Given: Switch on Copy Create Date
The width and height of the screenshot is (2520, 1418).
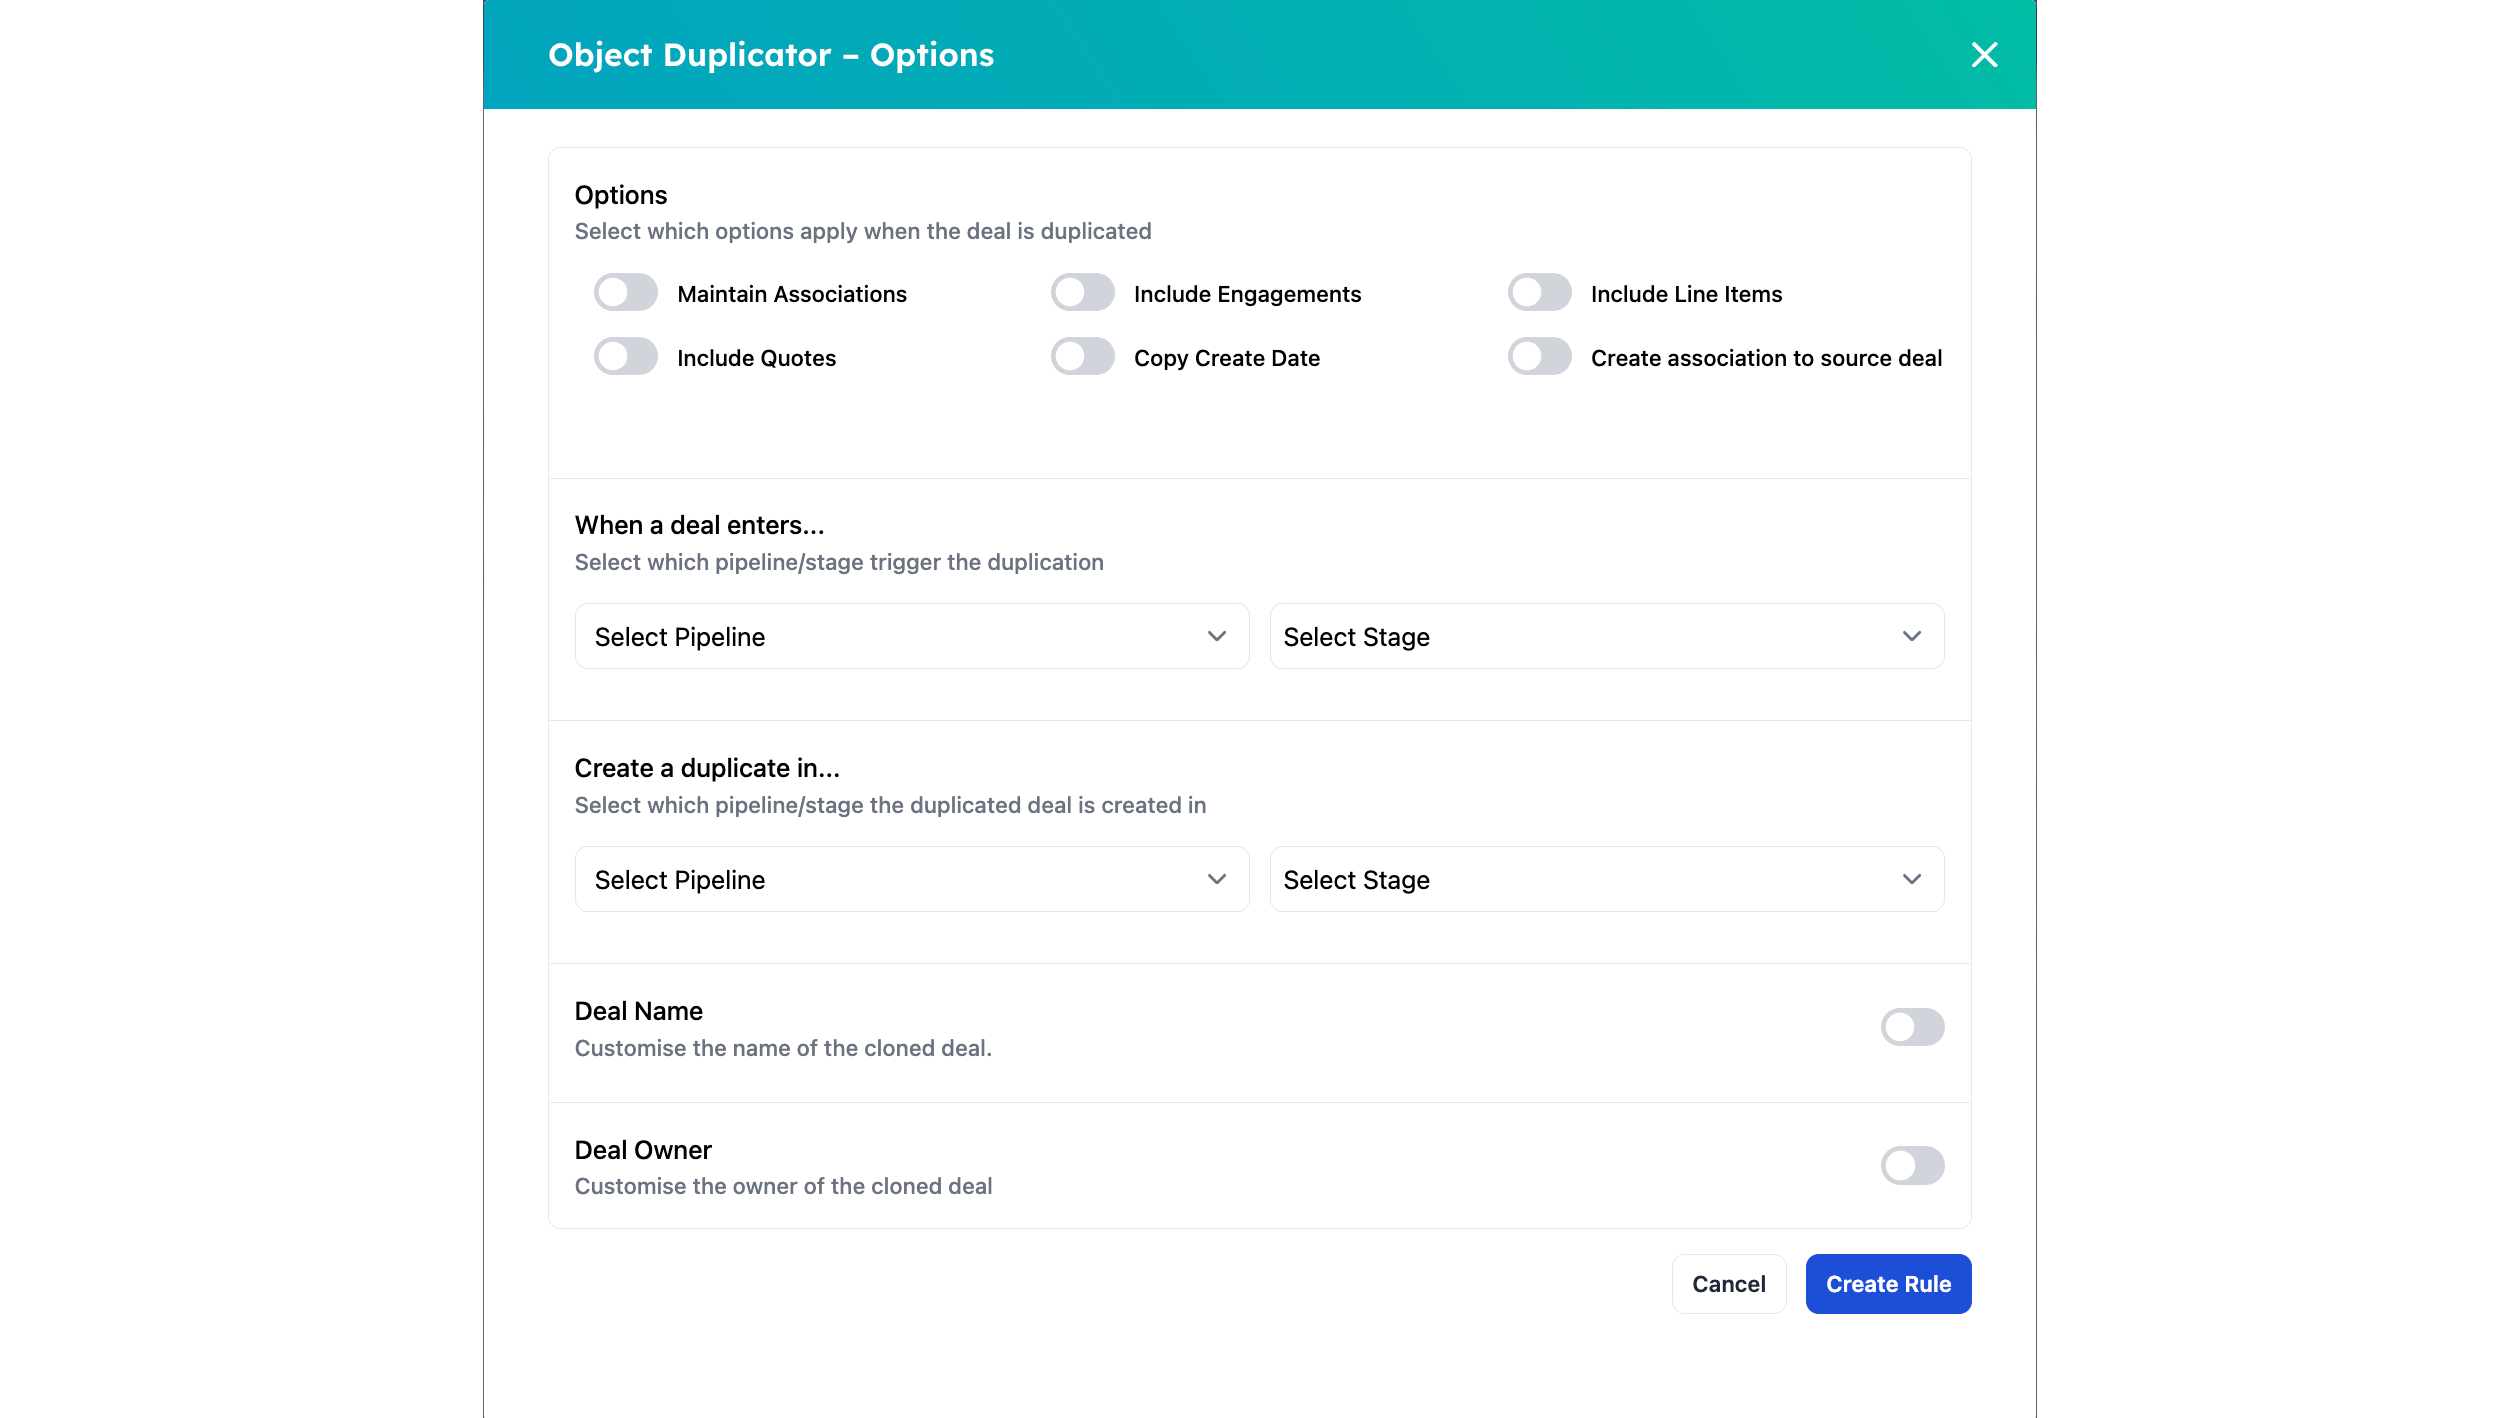Looking at the screenshot, I should tap(1082, 357).
